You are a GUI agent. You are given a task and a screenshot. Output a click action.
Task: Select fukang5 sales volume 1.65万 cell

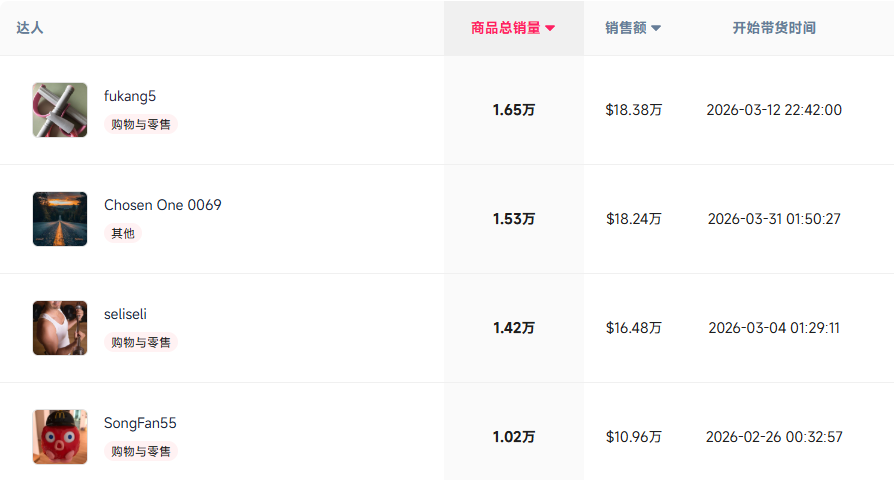coord(514,110)
